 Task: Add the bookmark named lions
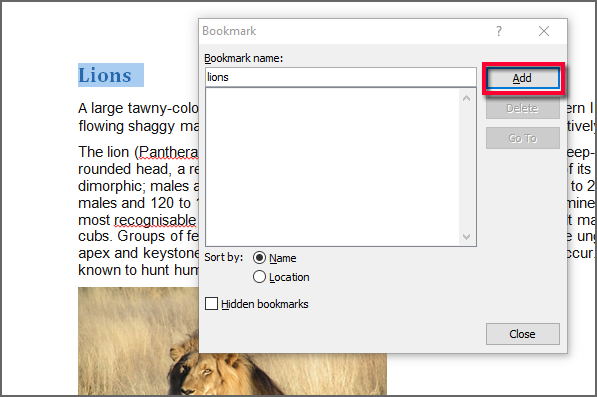pos(522,78)
